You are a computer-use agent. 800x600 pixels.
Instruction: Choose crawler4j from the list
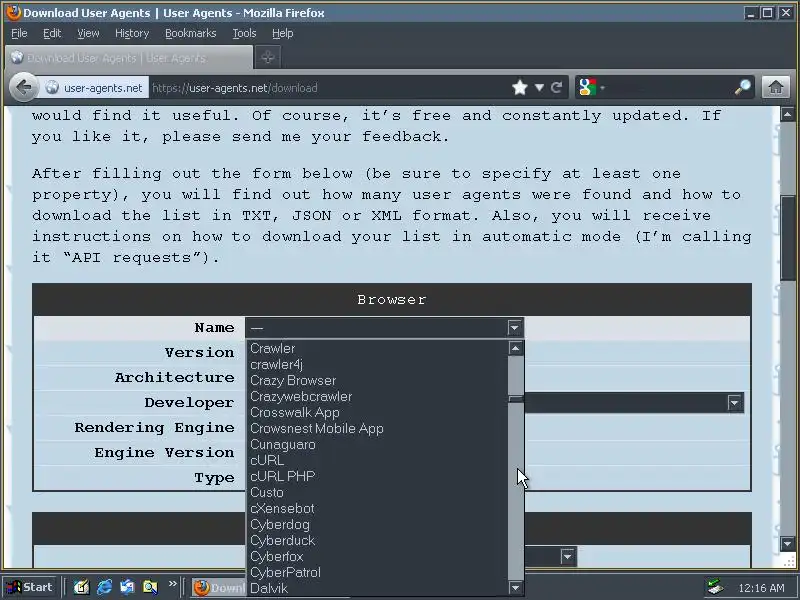[378, 364]
